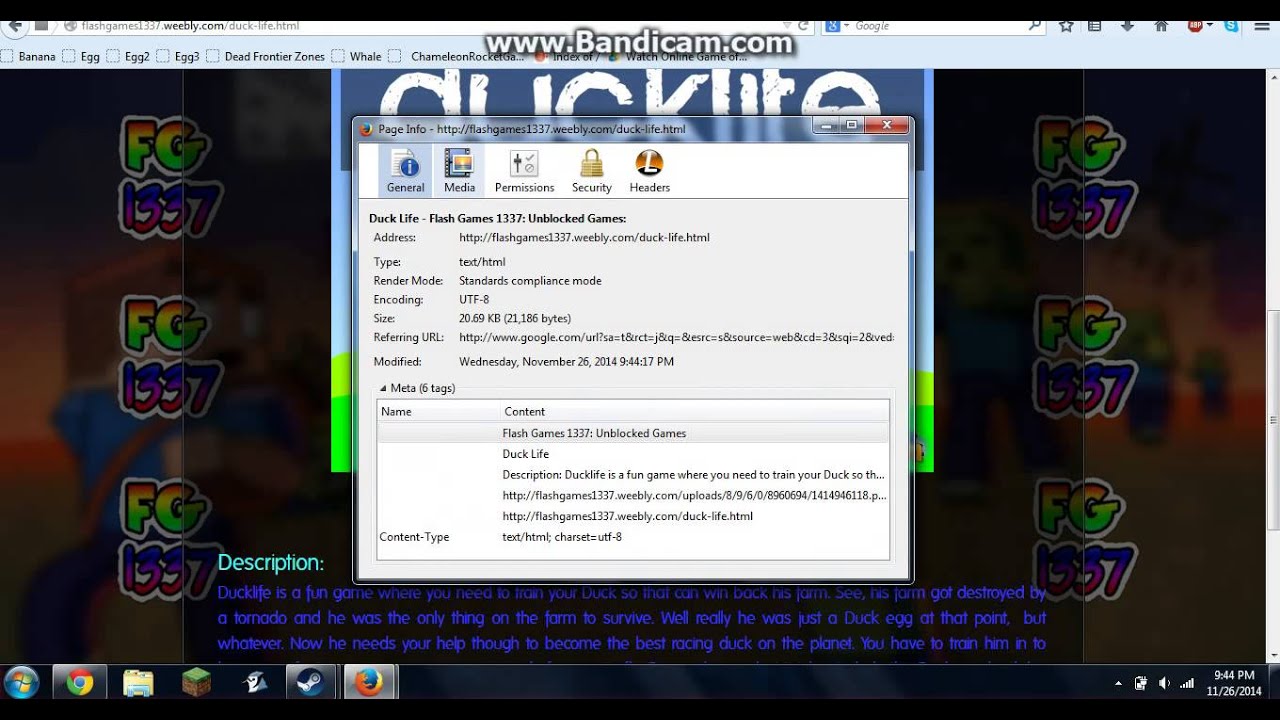Click the Encoding value UTF-8
The width and height of the screenshot is (1280, 720).
474,300
